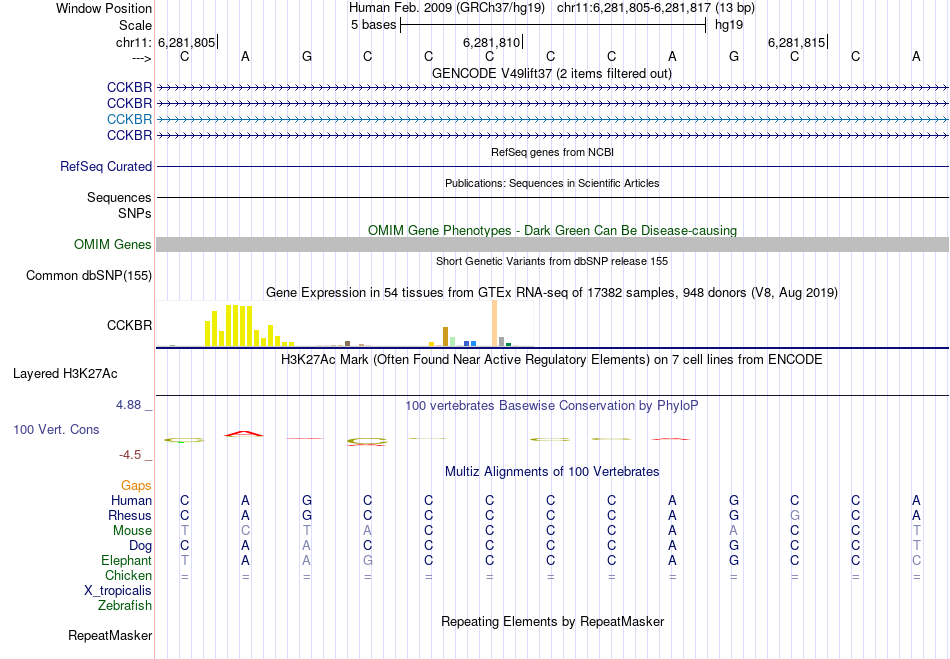
Task: Click the 4.88 PhyloP upper scale value
Action: point(128,405)
